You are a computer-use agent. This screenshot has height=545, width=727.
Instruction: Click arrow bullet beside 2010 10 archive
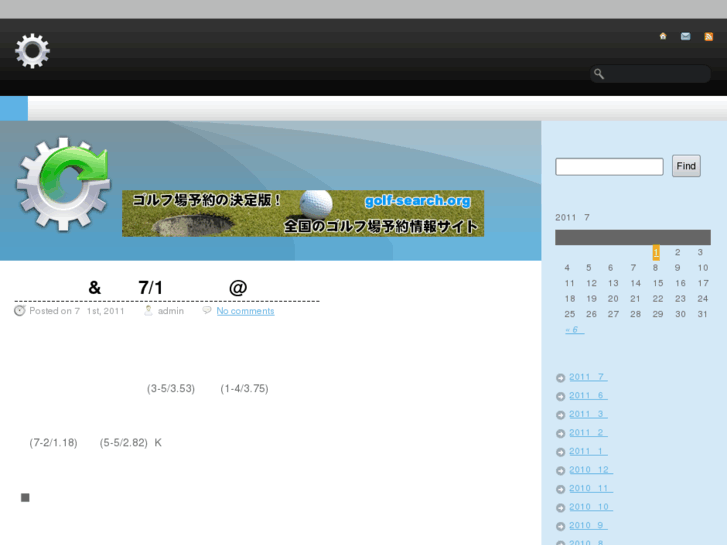[x=561, y=508]
